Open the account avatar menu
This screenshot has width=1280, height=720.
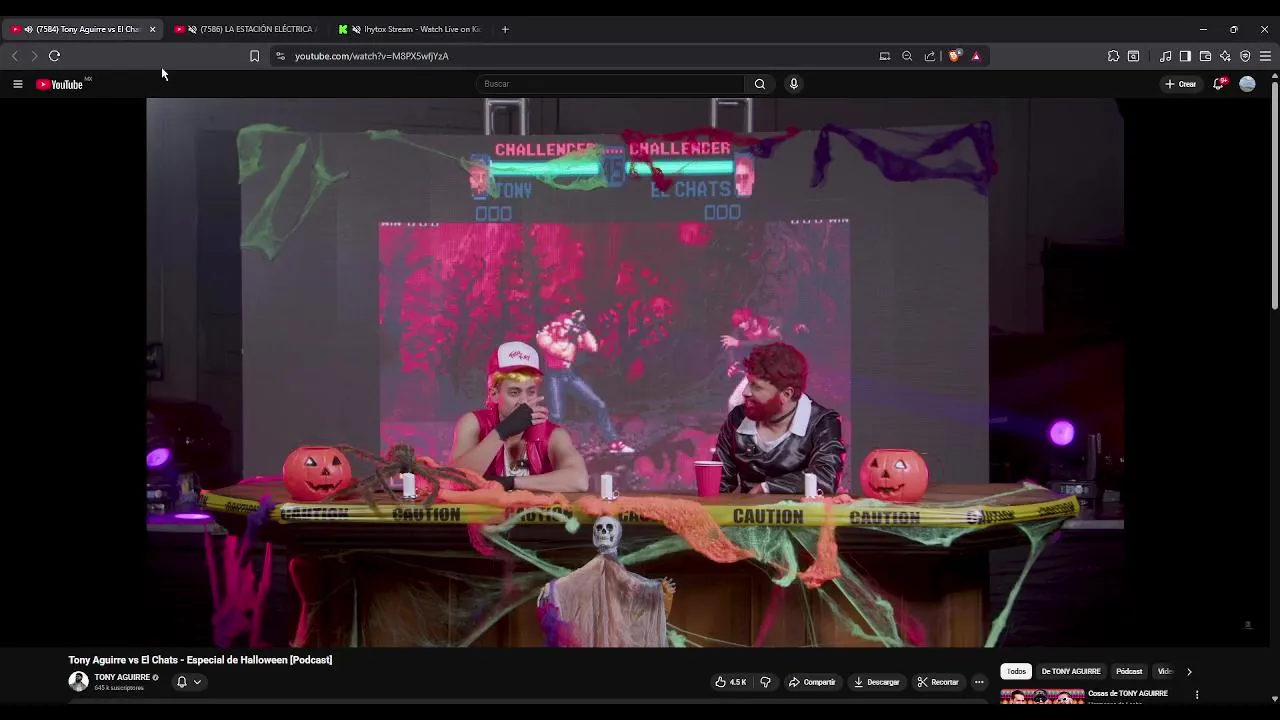(1247, 84)
